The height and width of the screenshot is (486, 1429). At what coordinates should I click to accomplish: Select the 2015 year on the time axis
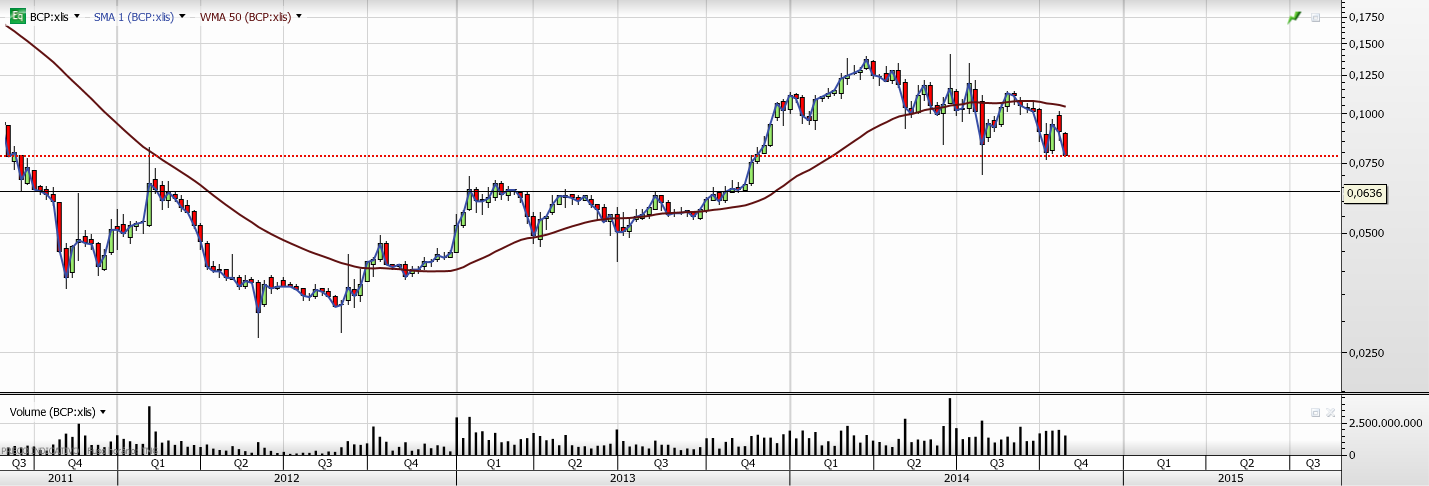1230,478
